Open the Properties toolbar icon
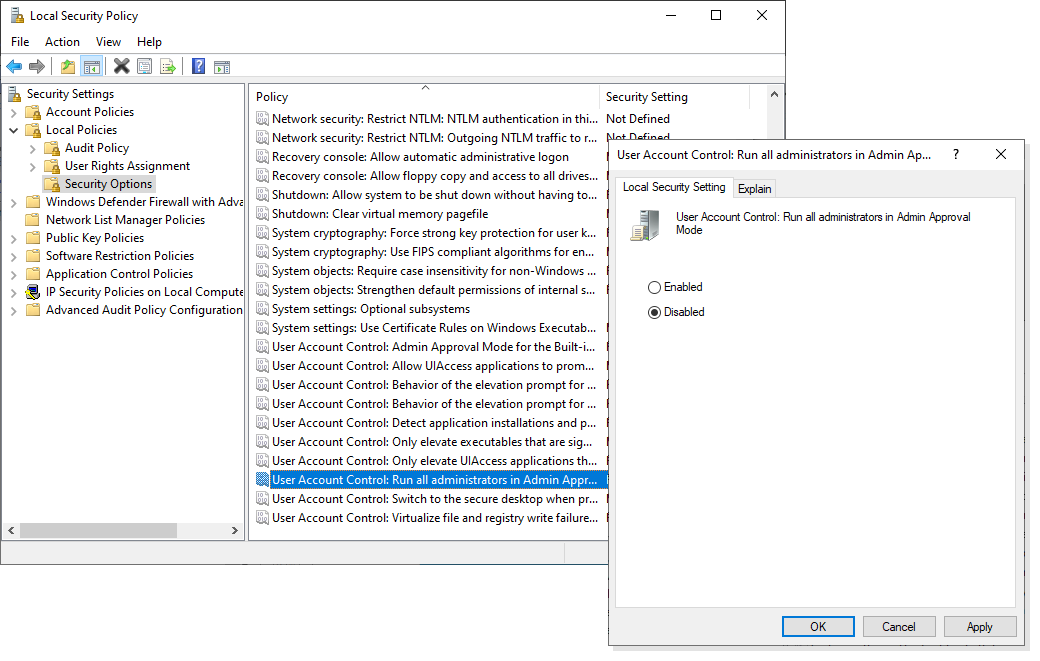 point(145,66)
